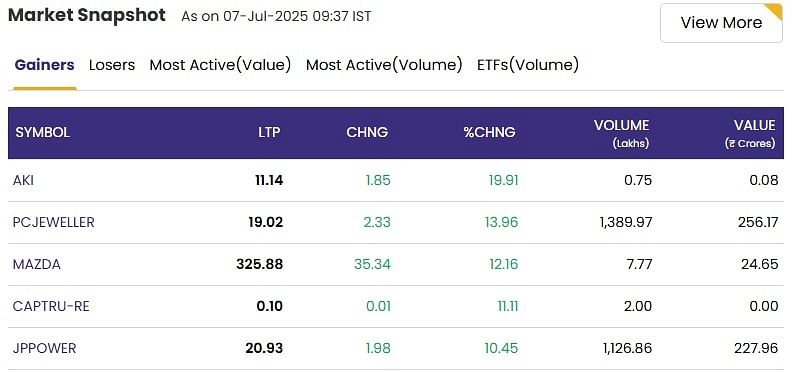The height and width of the screenshot is (372, 792).
Task: Click the CAPTRU-RE symbol link
Action: click(51, 306)
